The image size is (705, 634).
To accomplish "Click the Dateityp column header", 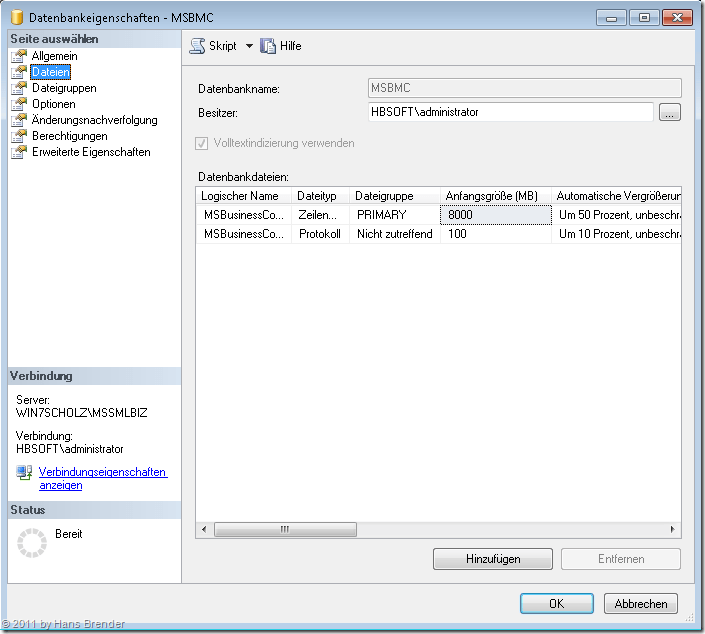I will (321, 196).
